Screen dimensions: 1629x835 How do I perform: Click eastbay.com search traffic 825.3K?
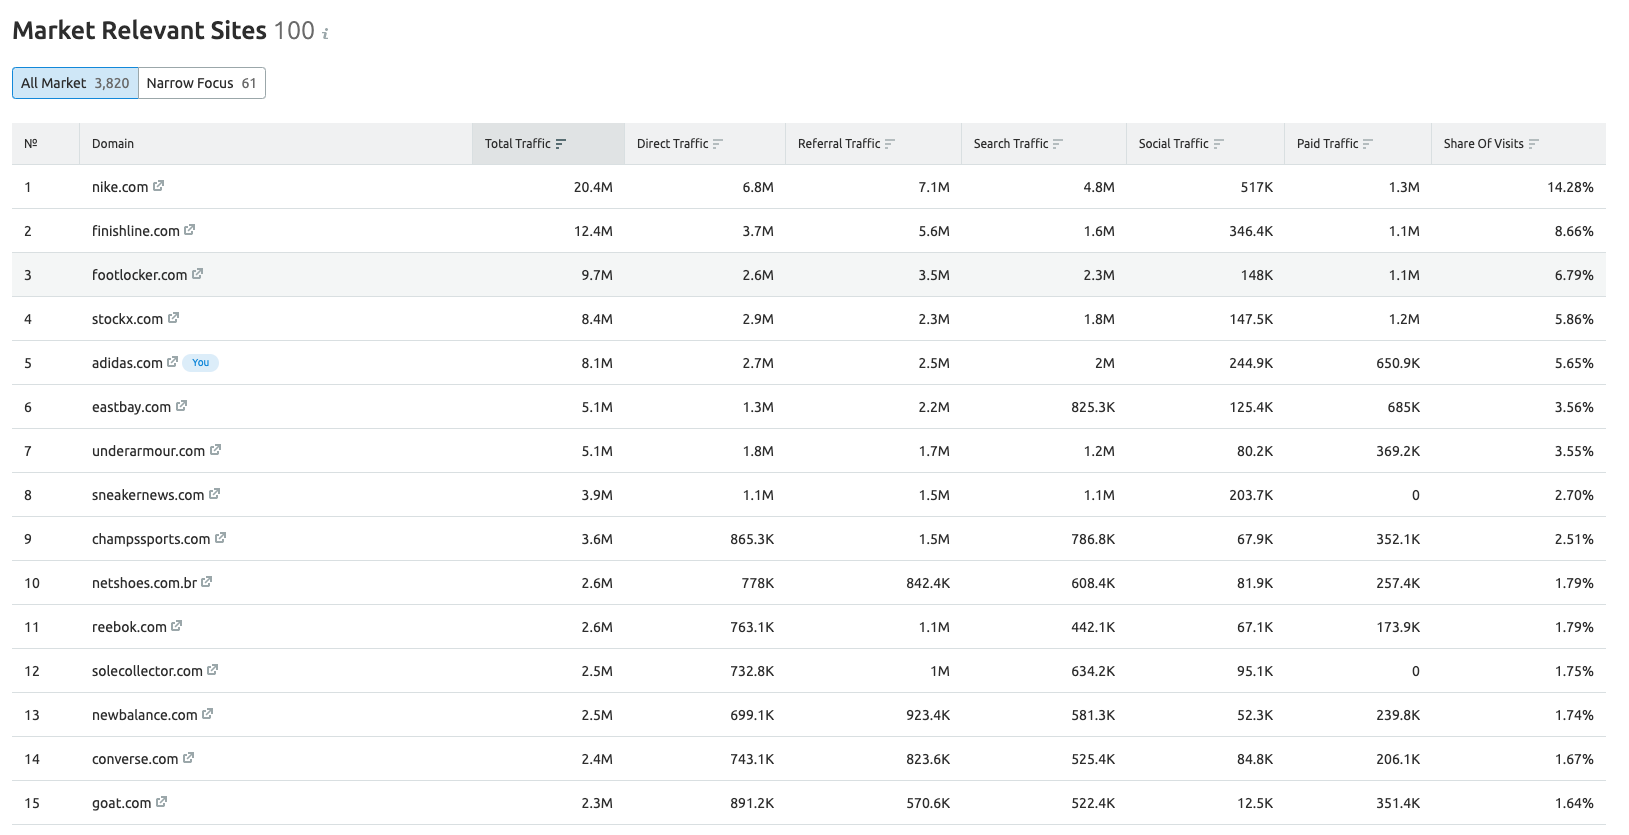tap(1093, 407)
